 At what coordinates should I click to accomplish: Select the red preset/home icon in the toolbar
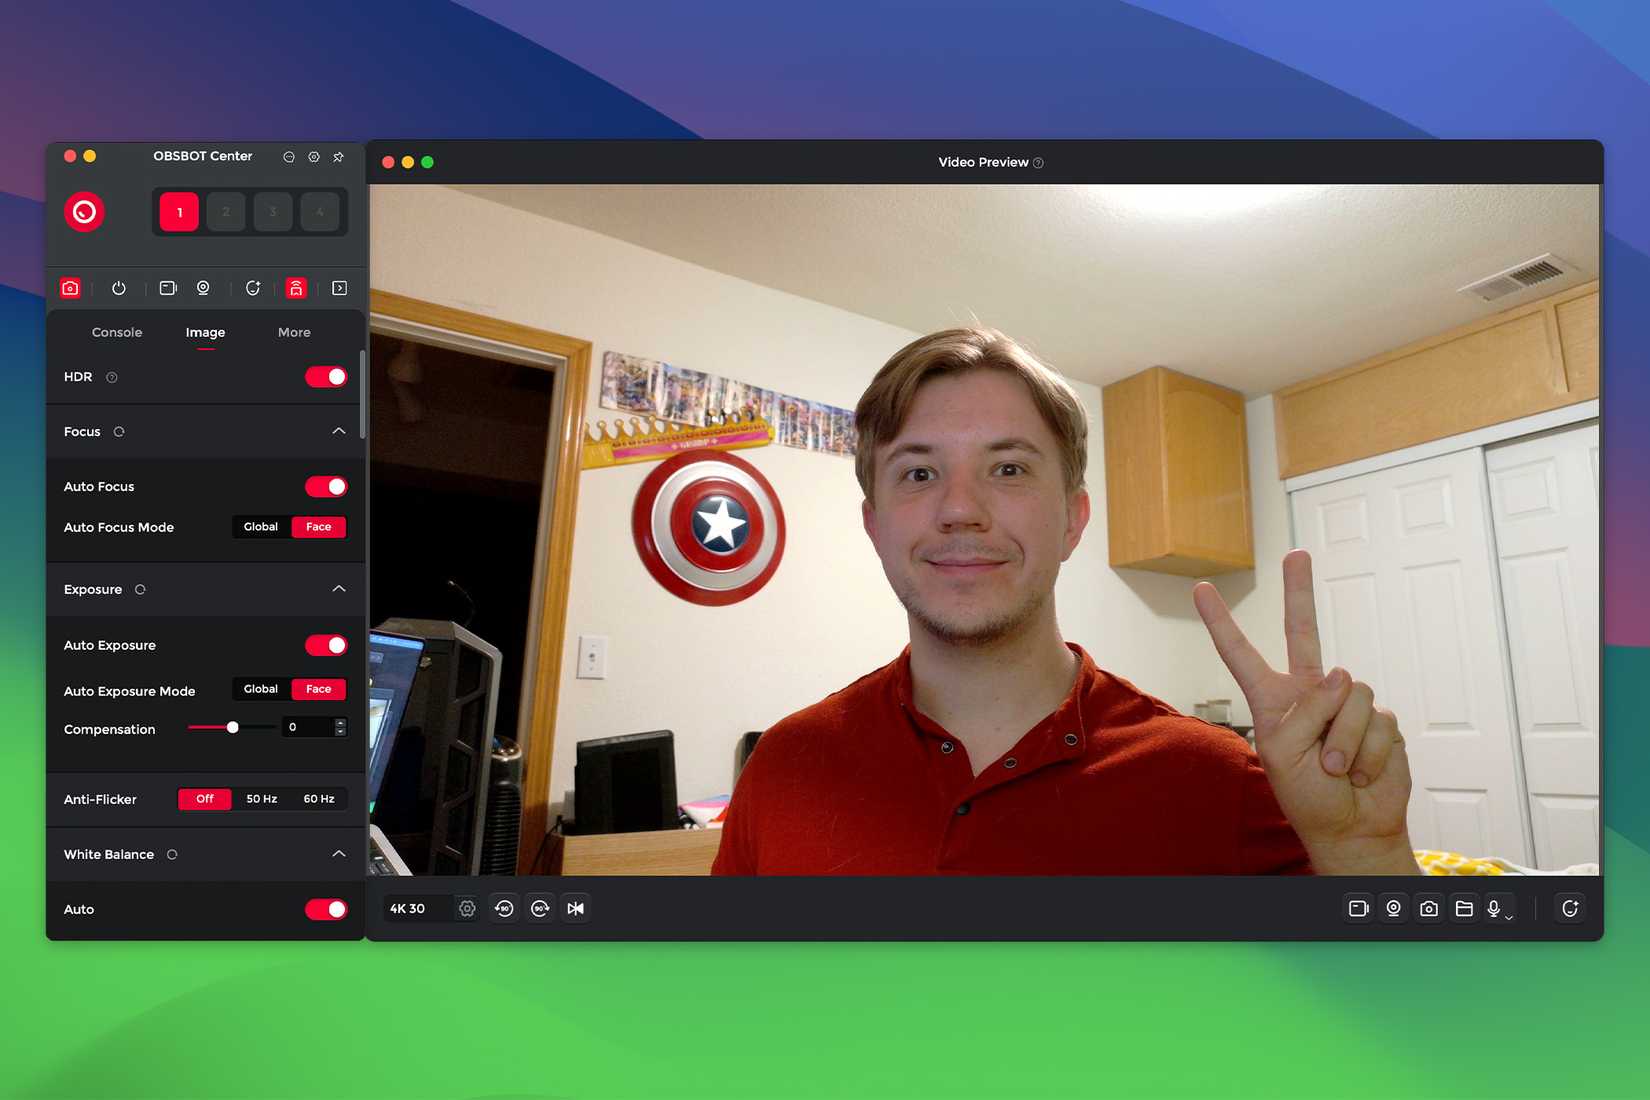[x=296, y=288]
